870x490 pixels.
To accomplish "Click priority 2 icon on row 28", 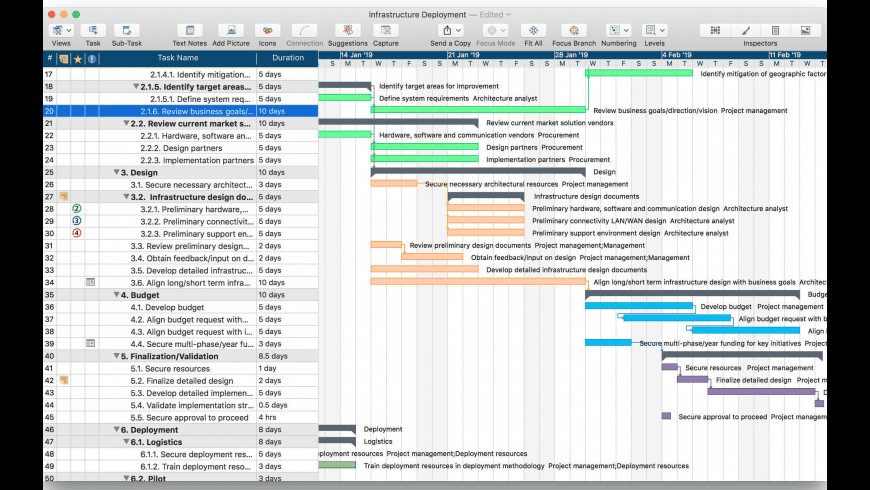I will click(77, 209).
